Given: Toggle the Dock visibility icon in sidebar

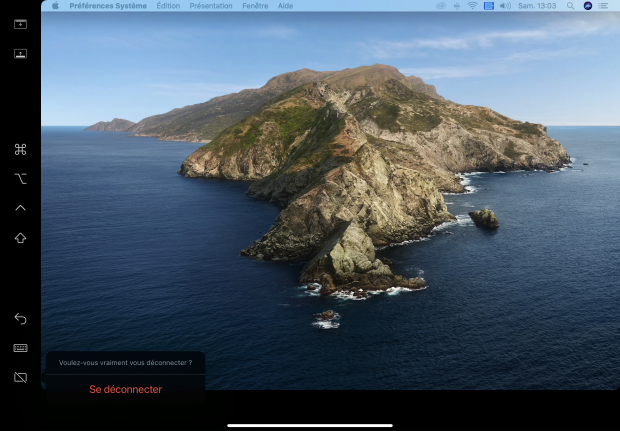Looking at the screenshot, I should click(20, 54).
